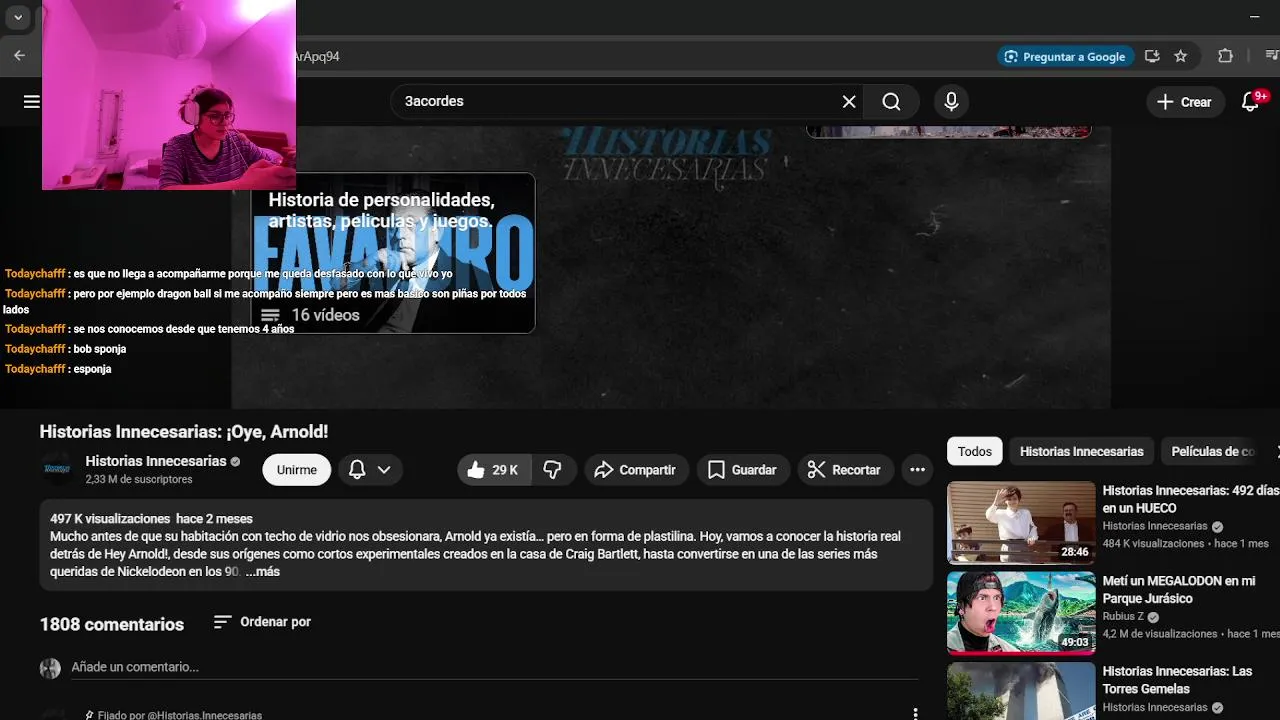Select the Películas de co filter chip

(1213, 452)
